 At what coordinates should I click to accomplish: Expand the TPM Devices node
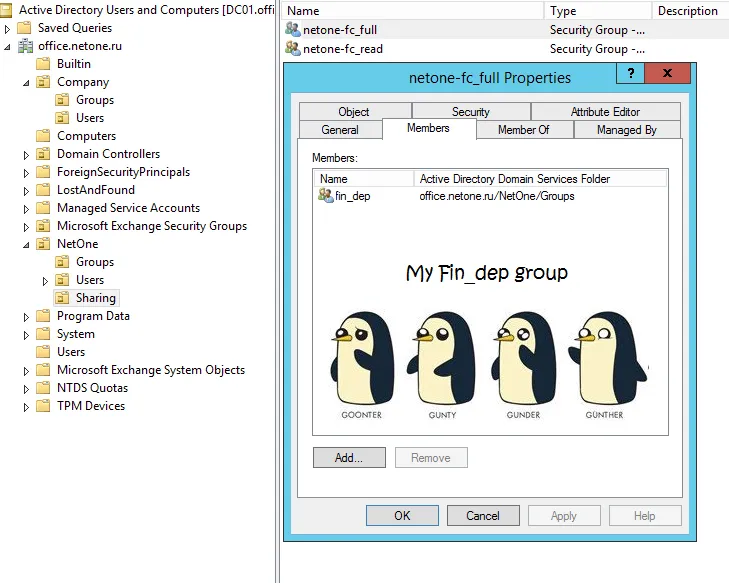coord(26,407)
